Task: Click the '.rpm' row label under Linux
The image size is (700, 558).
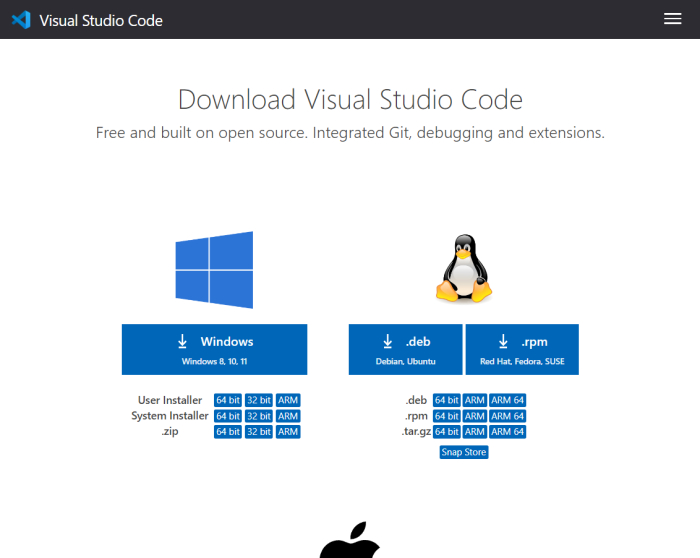Action: click(x=416, y=416)
